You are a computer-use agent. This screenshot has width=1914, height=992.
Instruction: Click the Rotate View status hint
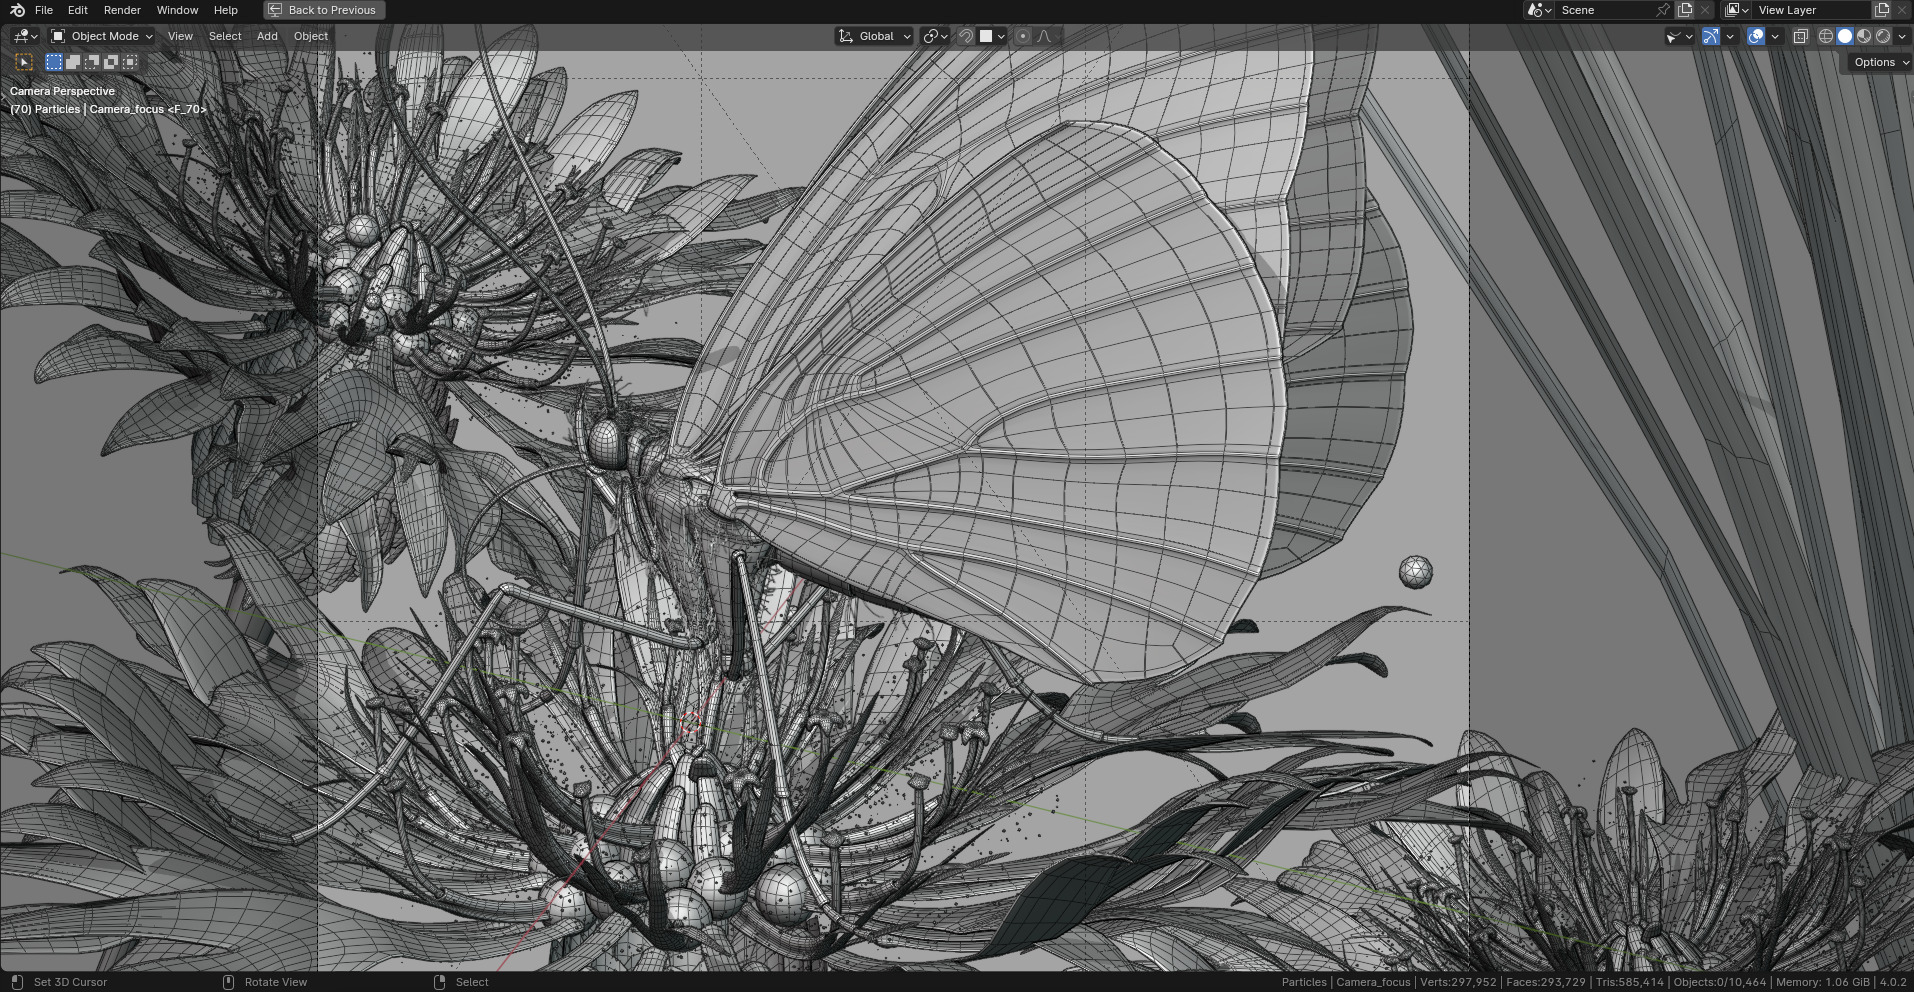(276, 982)
